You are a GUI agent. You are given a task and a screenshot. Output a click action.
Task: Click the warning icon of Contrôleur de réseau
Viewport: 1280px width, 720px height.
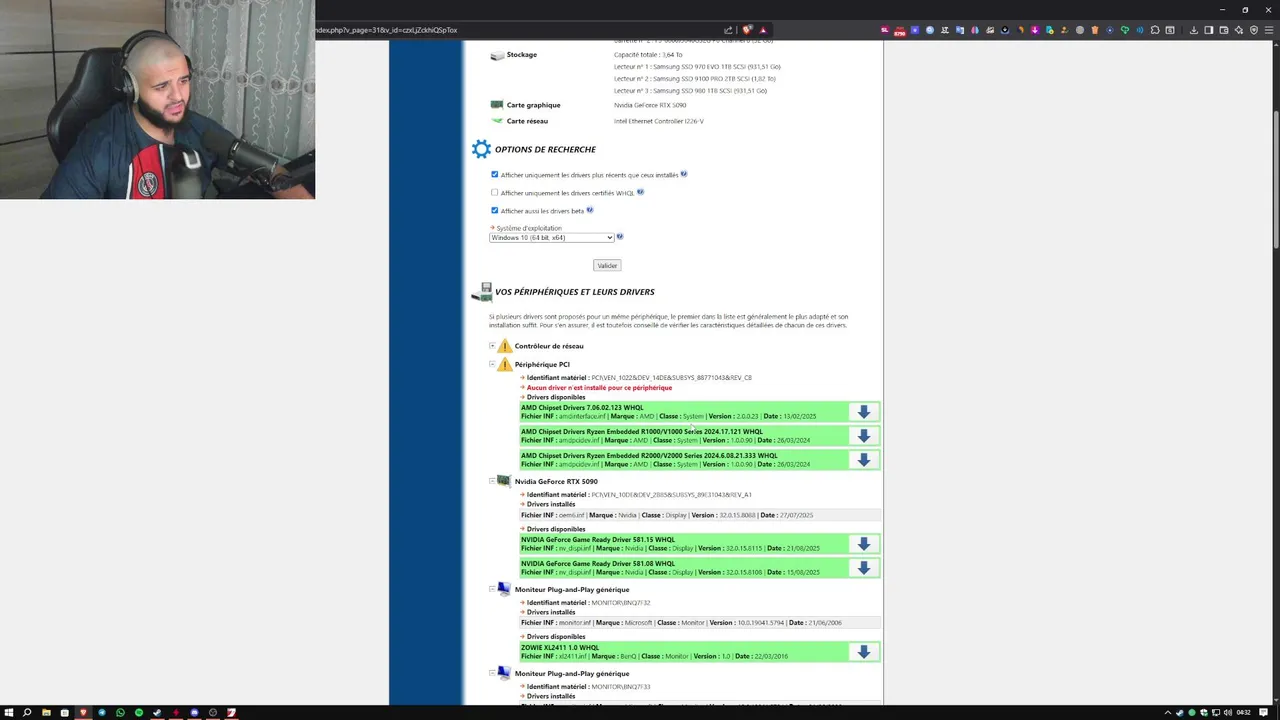505,346
